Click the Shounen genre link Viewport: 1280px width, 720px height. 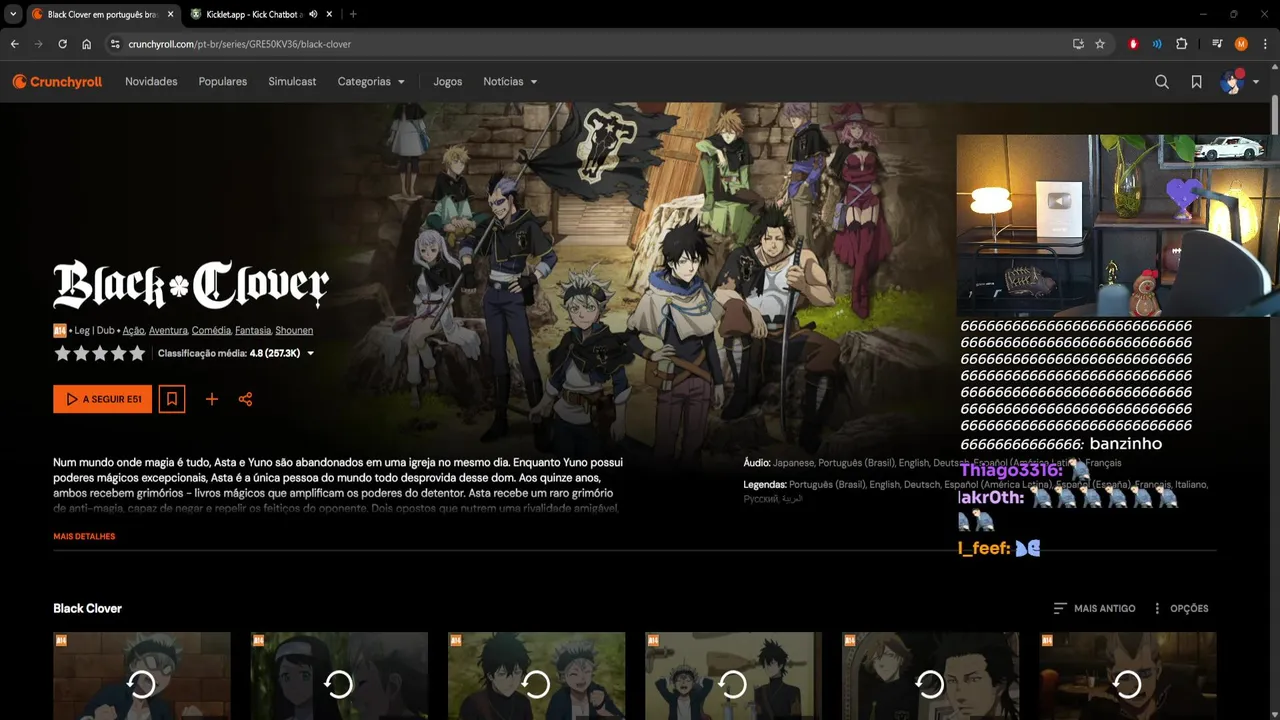tap(294, 330)
